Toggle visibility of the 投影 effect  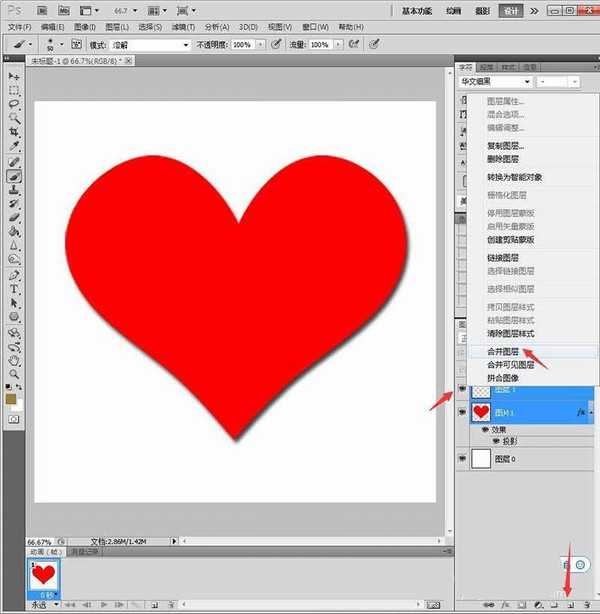[493, 440]
